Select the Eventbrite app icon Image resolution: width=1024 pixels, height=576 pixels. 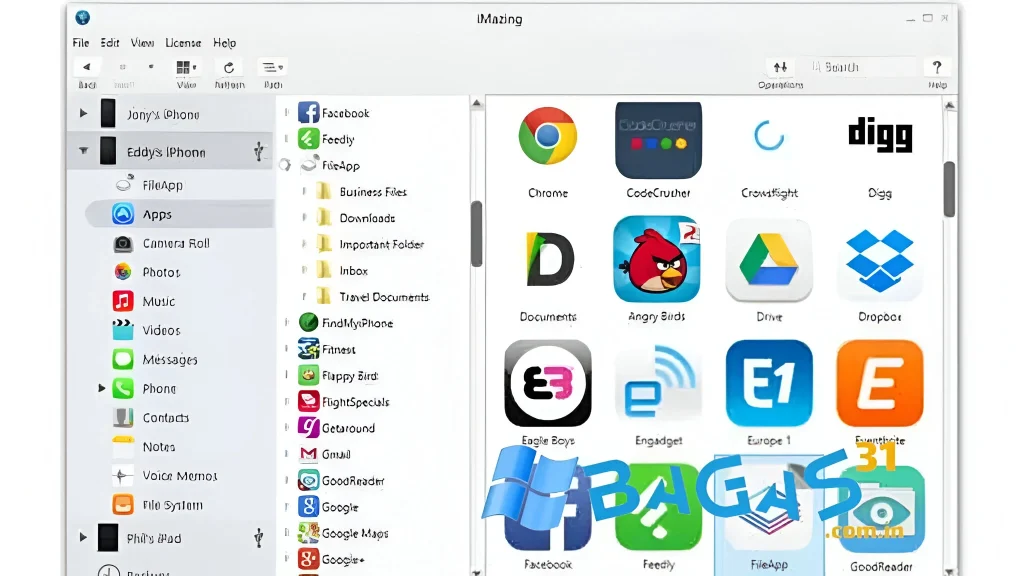pyautogui.click(x=880, y=383)
